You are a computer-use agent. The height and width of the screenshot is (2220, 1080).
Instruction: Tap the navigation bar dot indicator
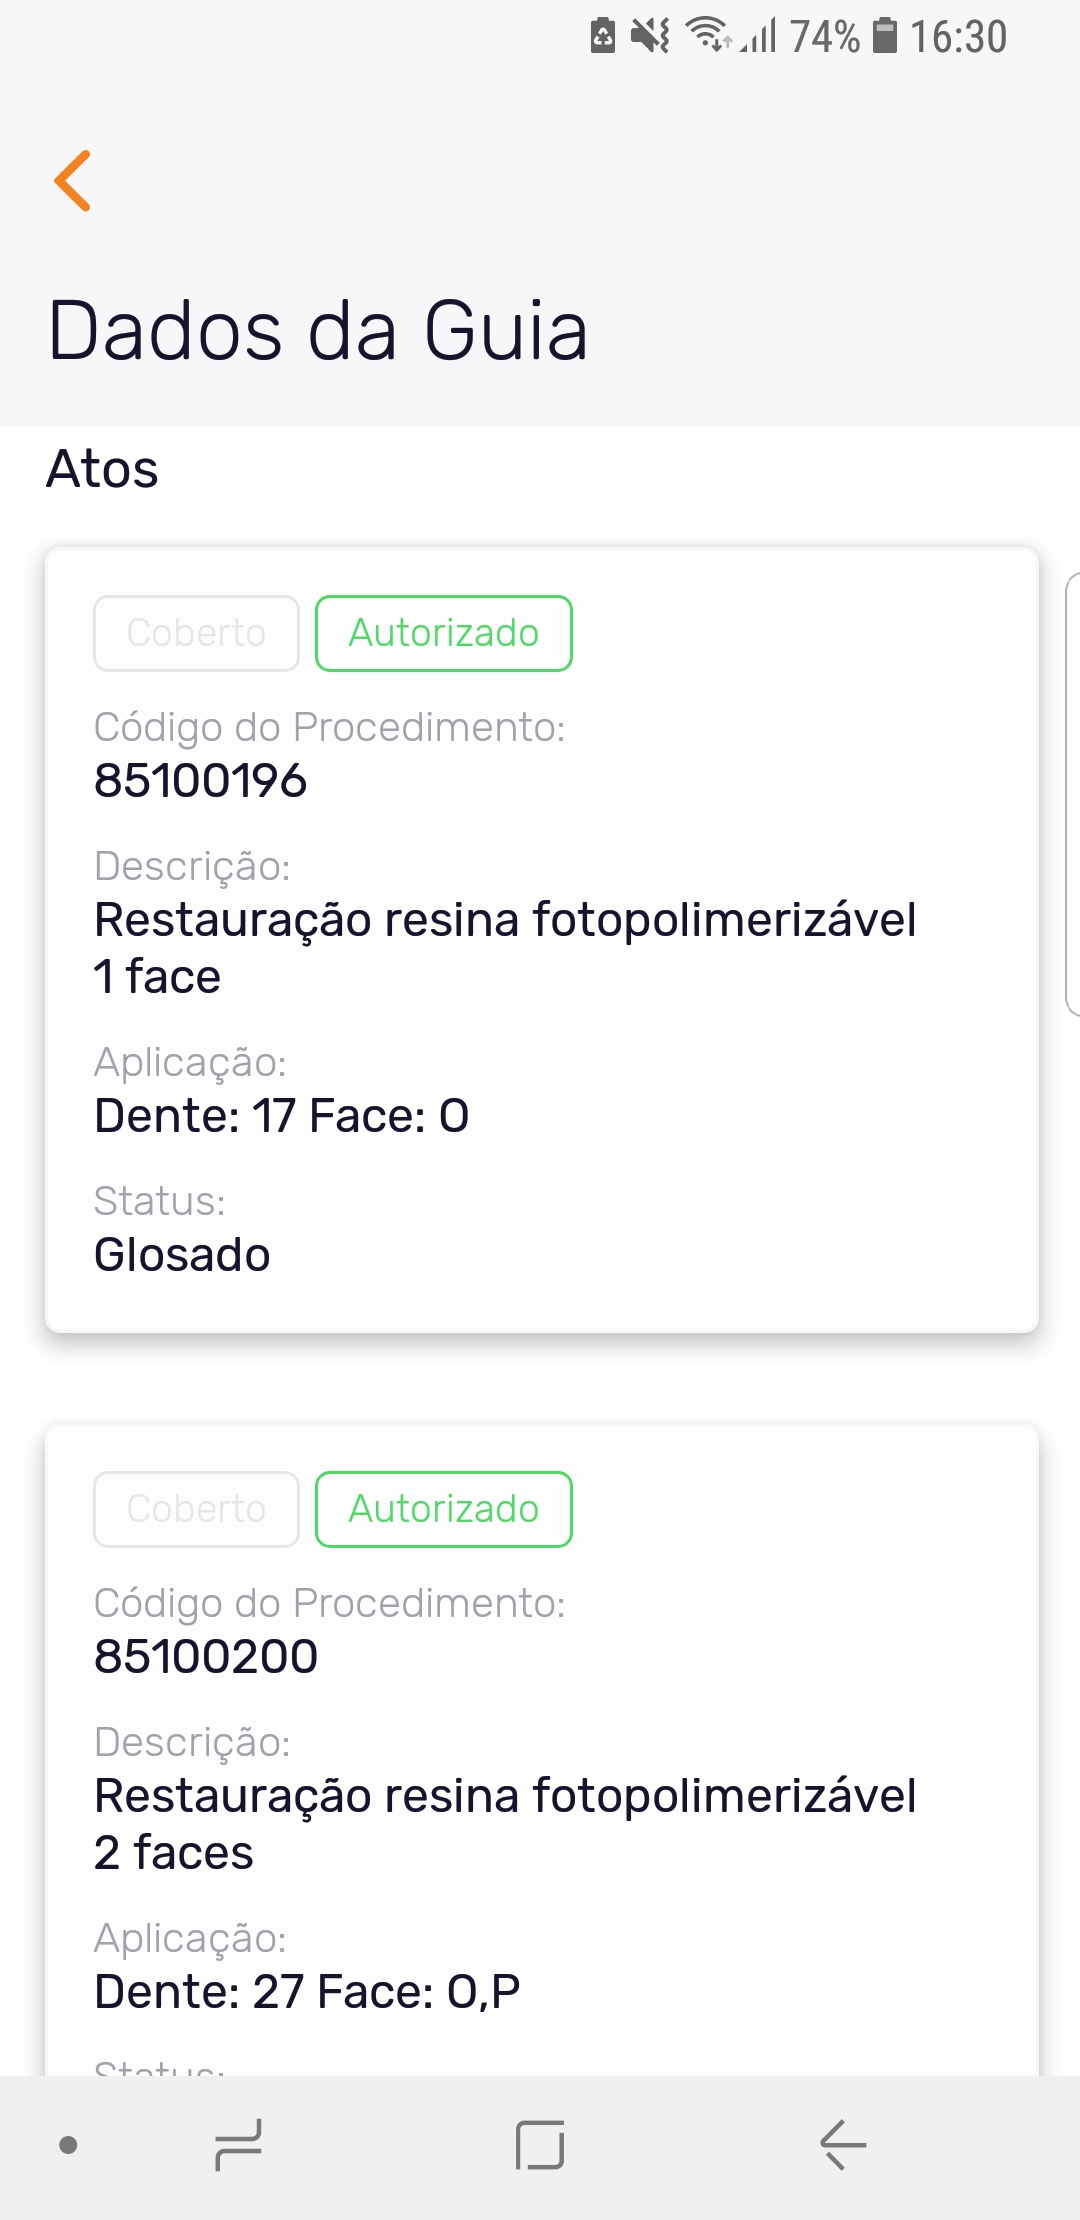(x=68, y=2145)
